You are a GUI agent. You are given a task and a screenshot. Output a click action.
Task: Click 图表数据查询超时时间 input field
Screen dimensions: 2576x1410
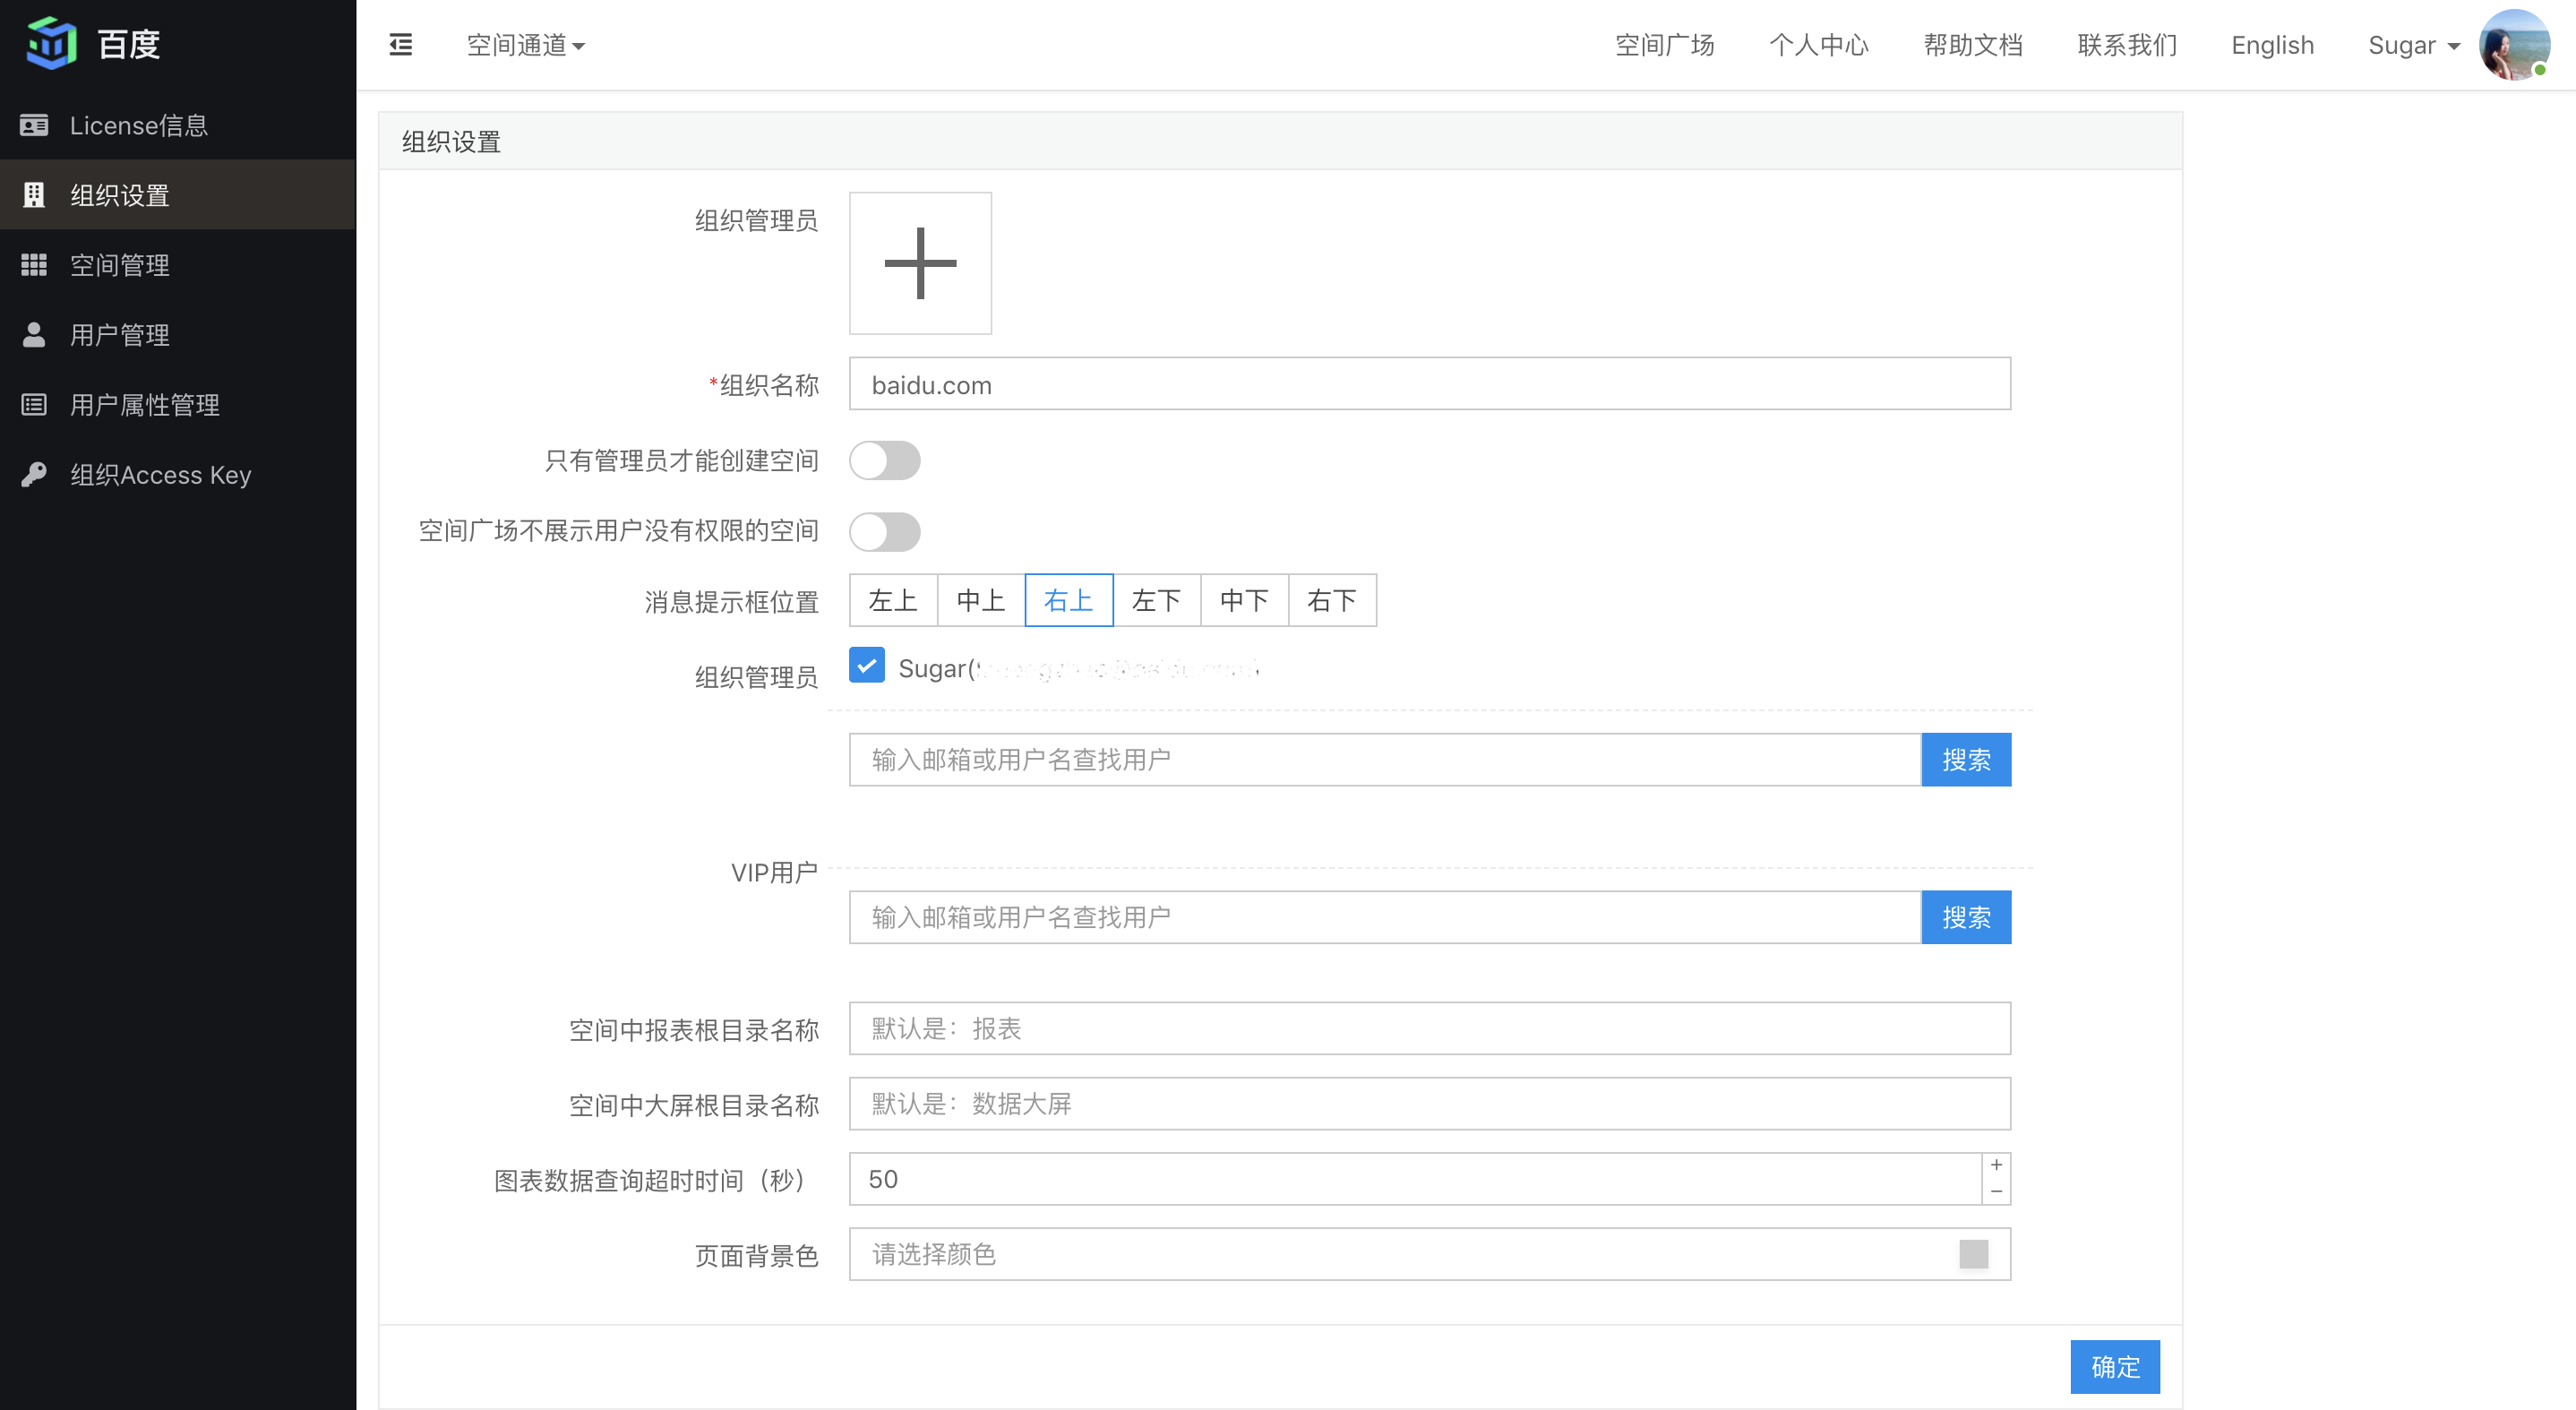(x=1412, y=1179)
